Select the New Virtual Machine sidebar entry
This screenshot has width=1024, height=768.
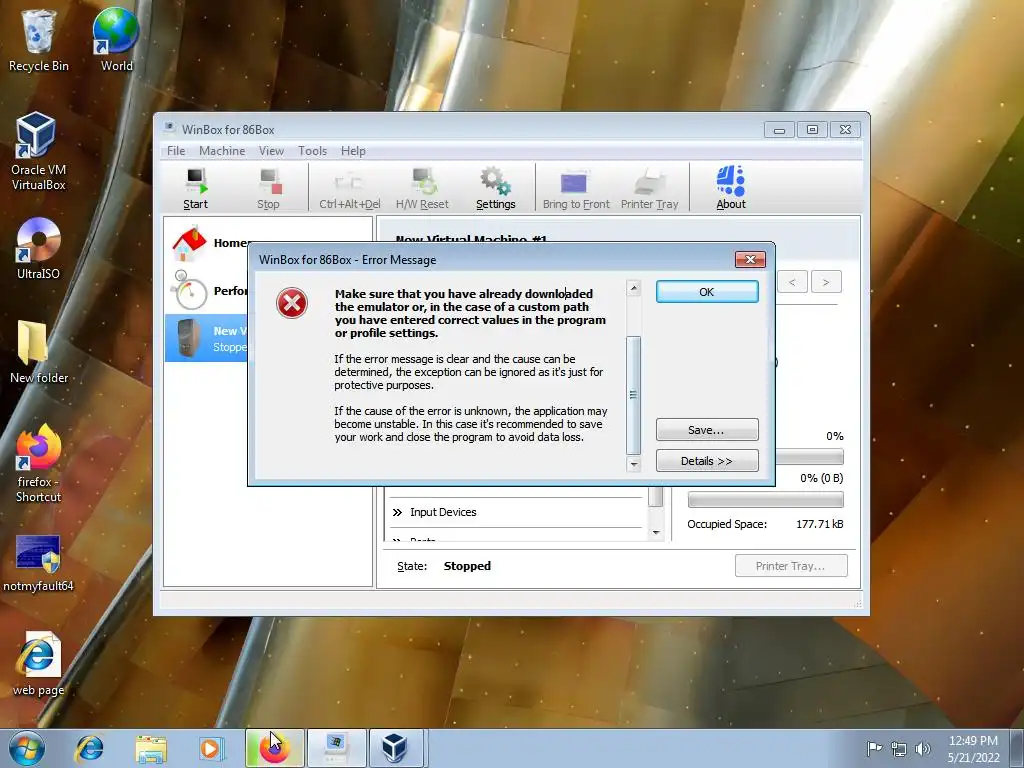click(208, 338)
